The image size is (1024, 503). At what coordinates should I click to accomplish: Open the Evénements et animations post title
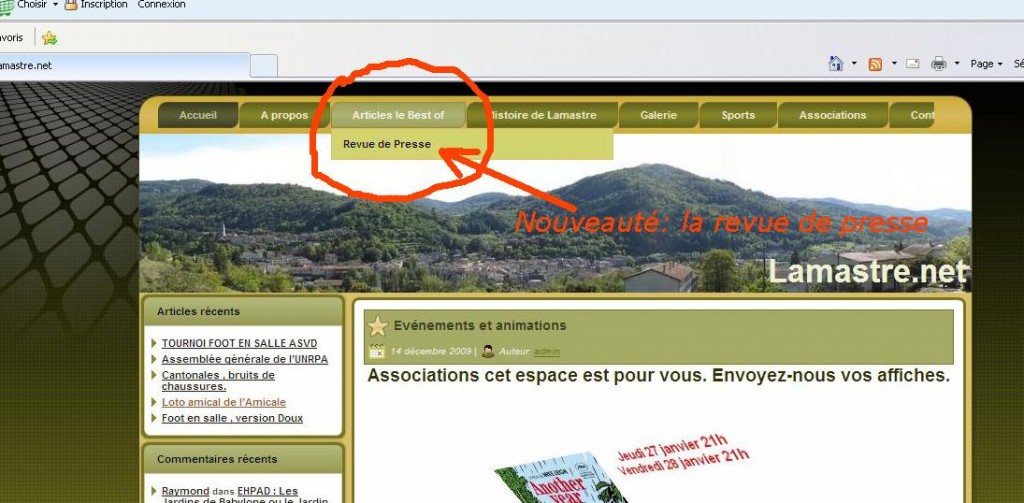tap(480, 325)
